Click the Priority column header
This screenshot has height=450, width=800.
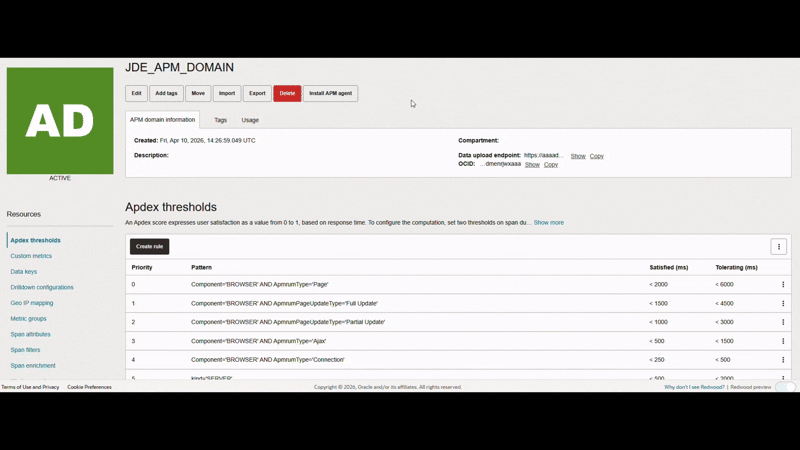tap(142, 267)
